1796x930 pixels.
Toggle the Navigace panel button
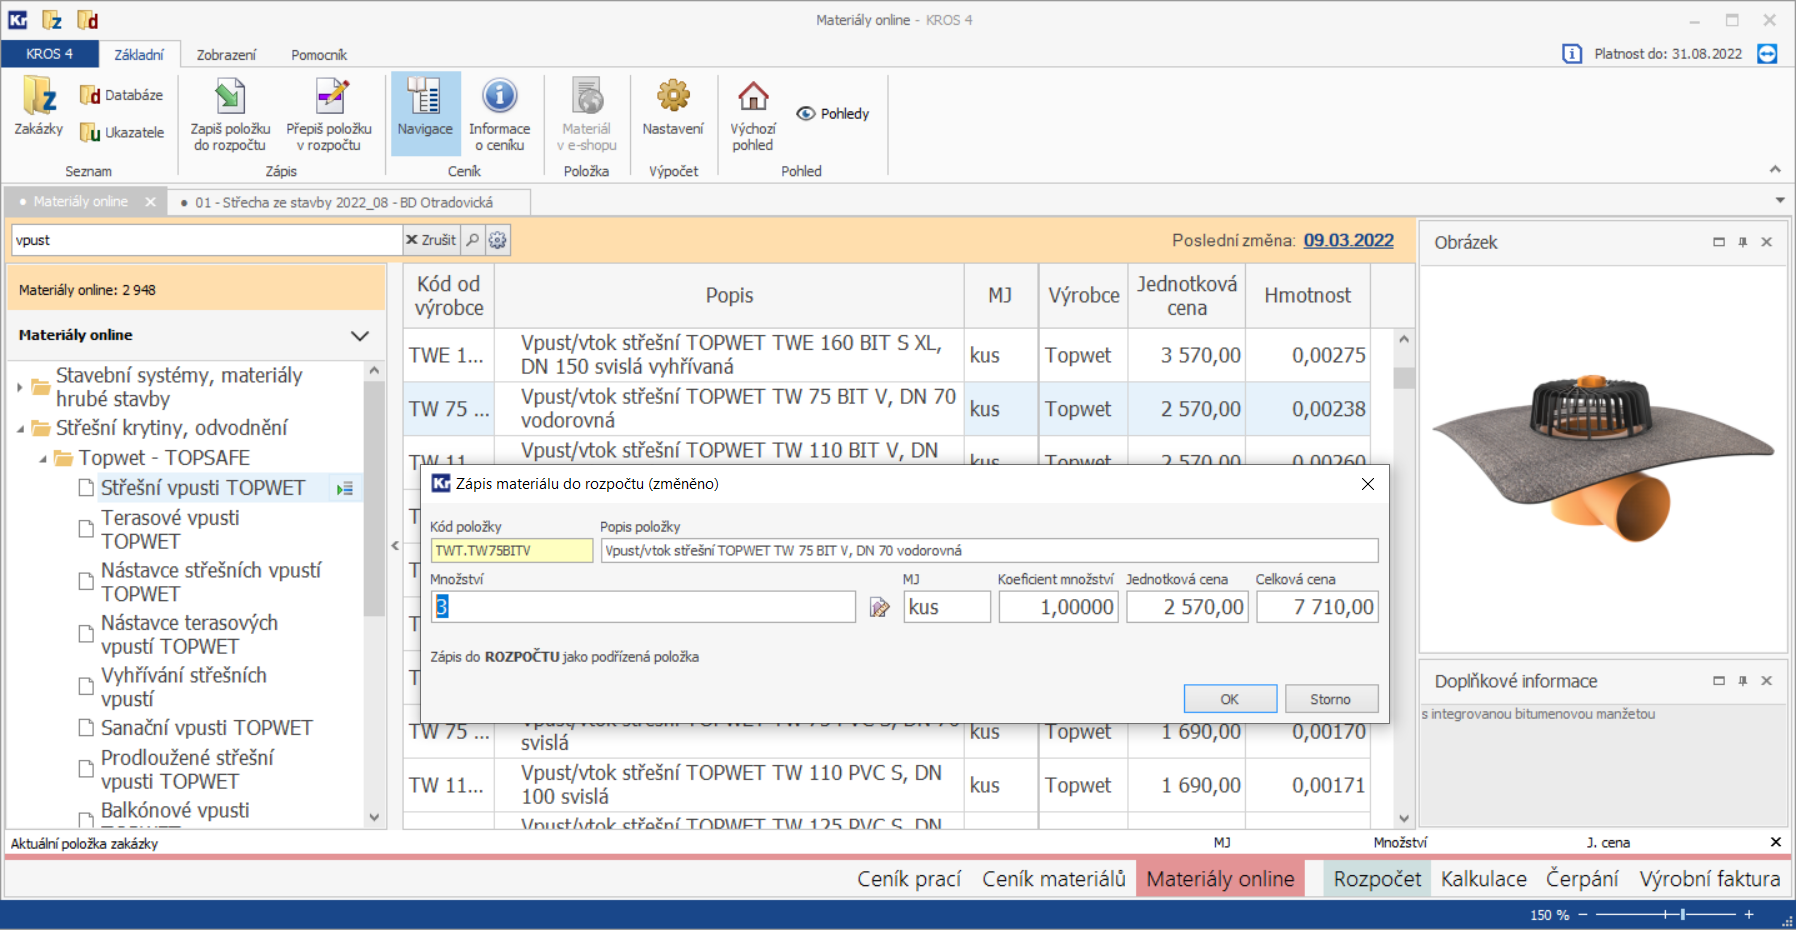point(425,112)
